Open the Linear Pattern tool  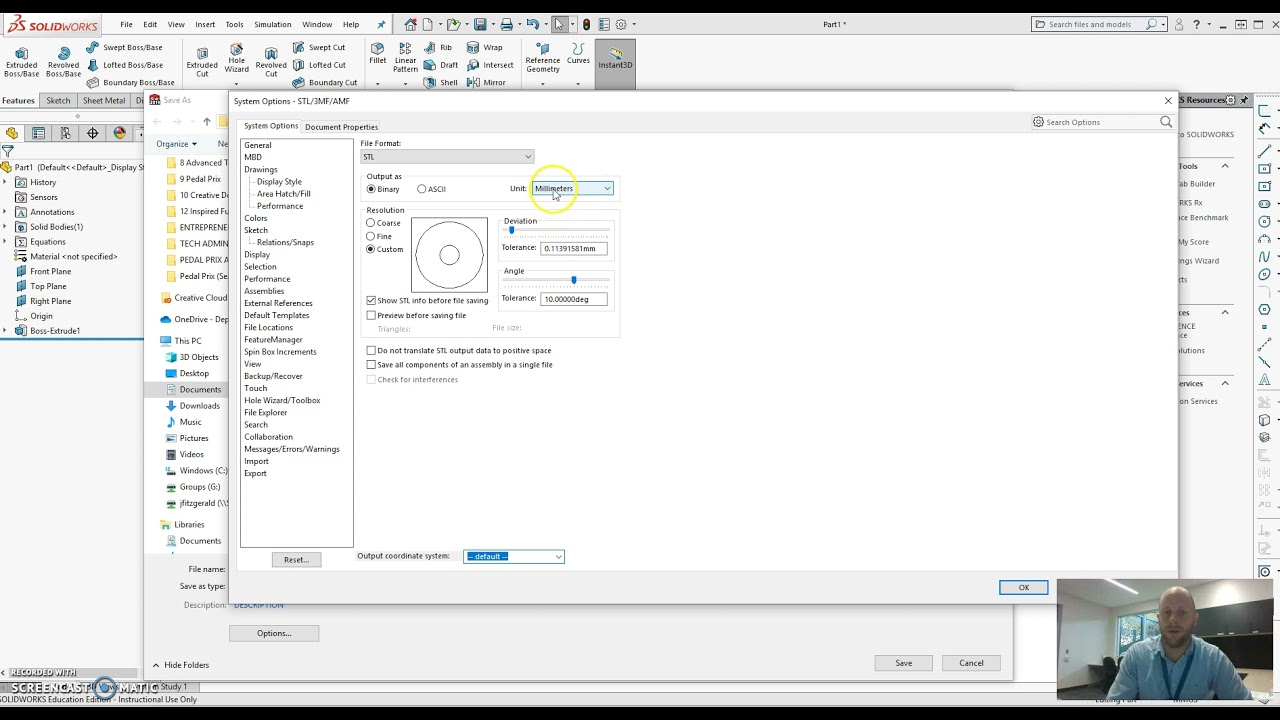click(x=405, y=57)
